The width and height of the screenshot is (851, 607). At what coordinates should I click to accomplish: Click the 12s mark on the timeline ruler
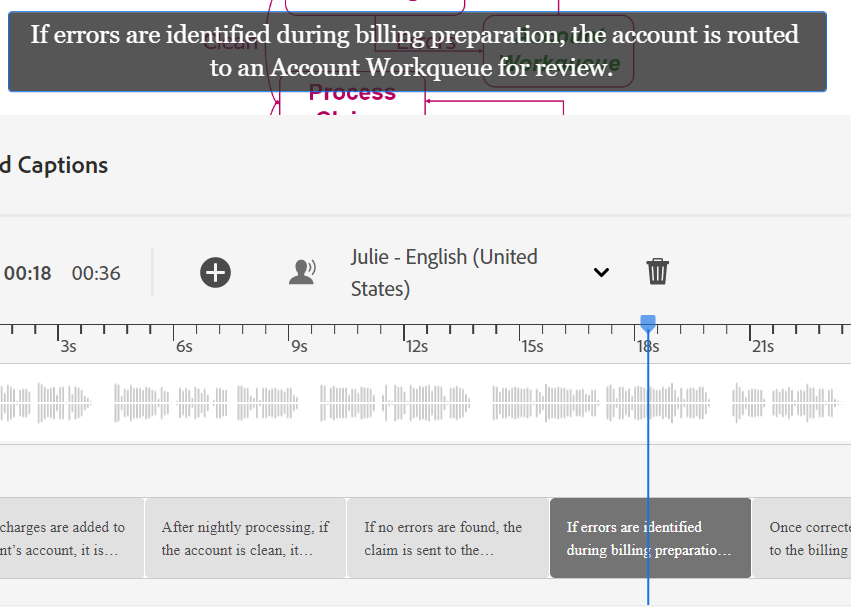[x=416, y=346]
